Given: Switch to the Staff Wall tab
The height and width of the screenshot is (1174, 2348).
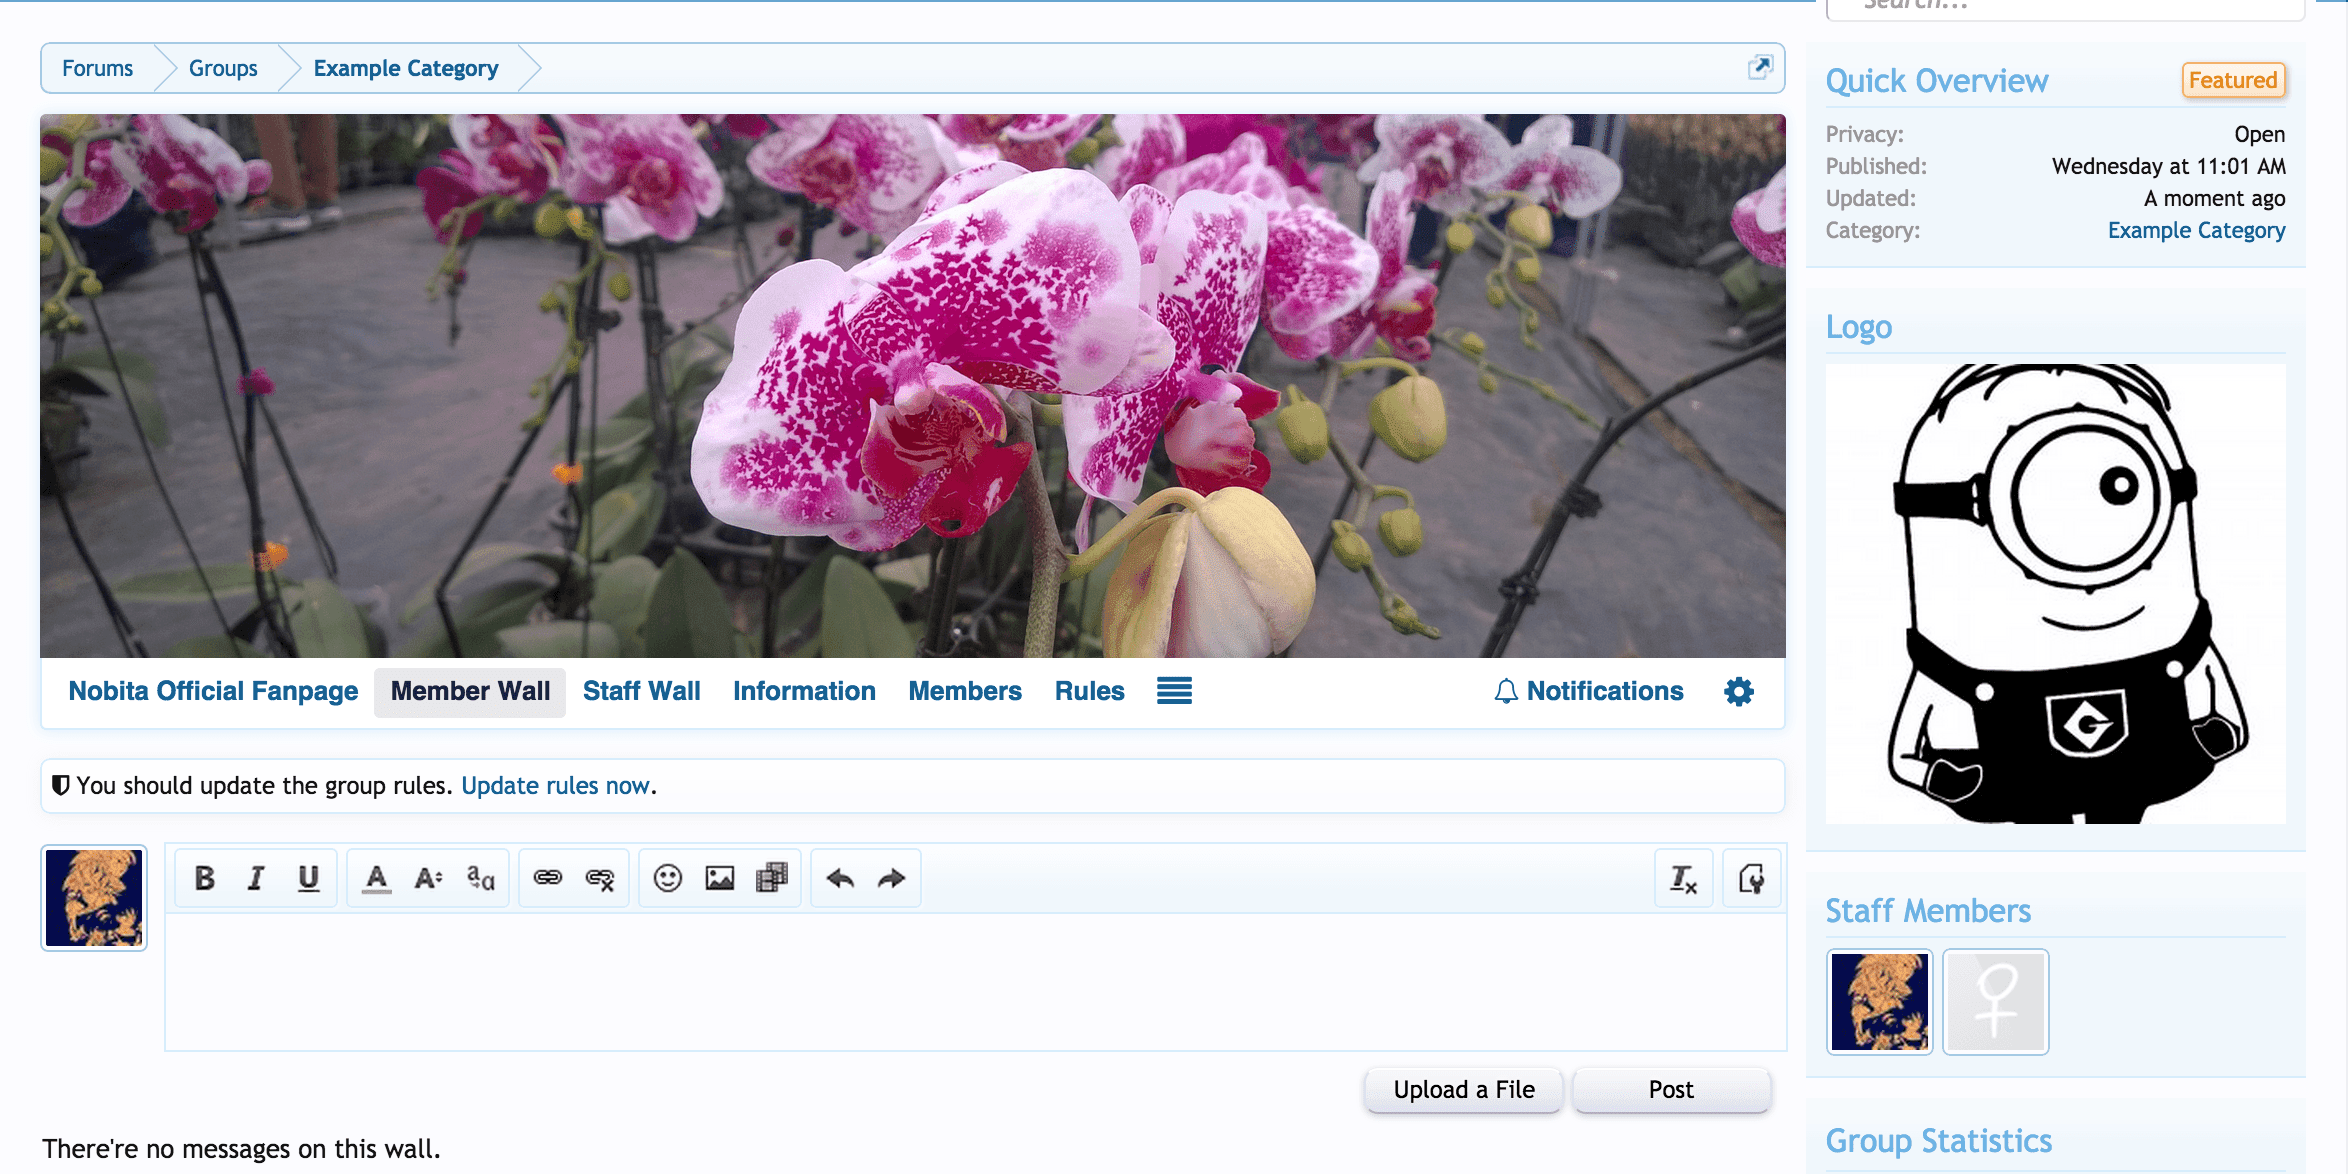Looking at the screenshot, I should click(642, 691).
